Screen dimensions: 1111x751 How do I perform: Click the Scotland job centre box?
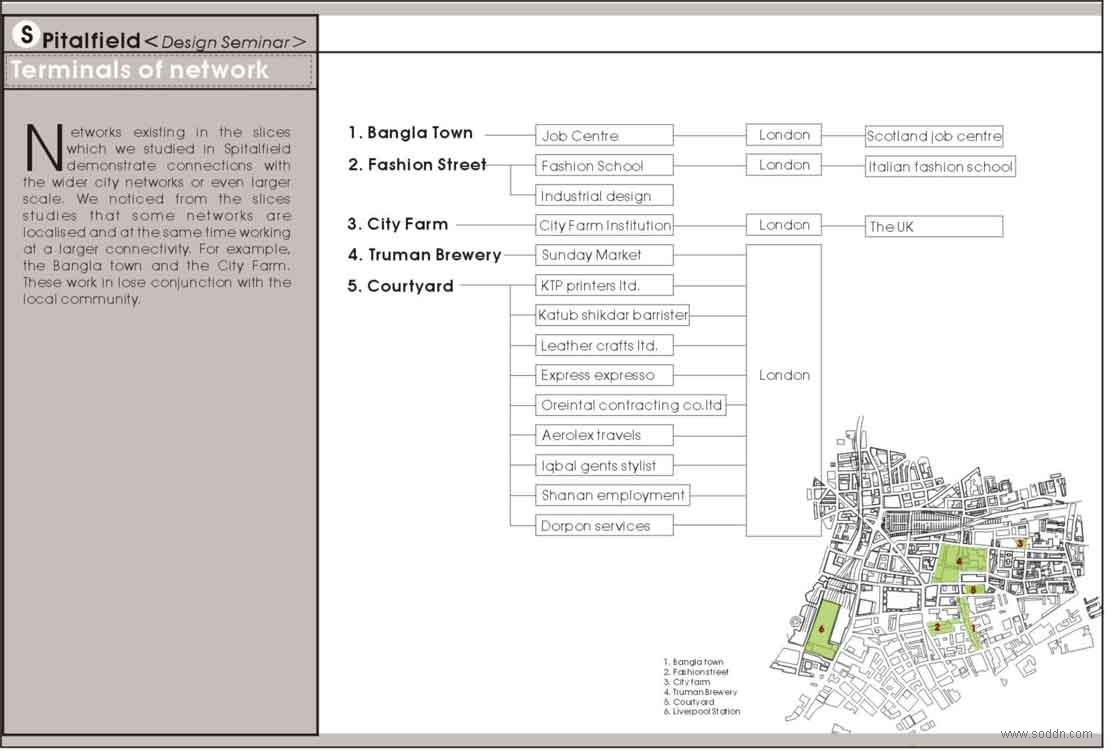click(x=934, y=136)
